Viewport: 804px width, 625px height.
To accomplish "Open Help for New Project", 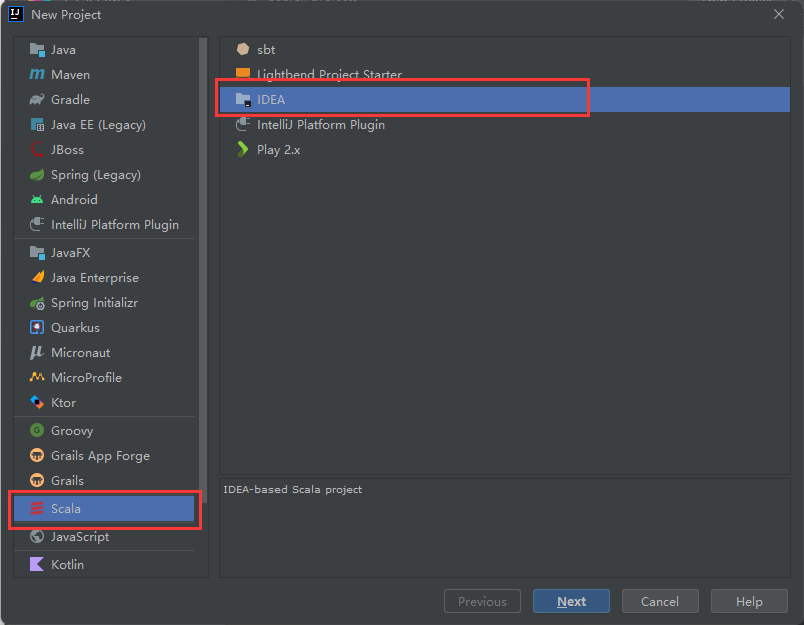I will pos(749,601).
